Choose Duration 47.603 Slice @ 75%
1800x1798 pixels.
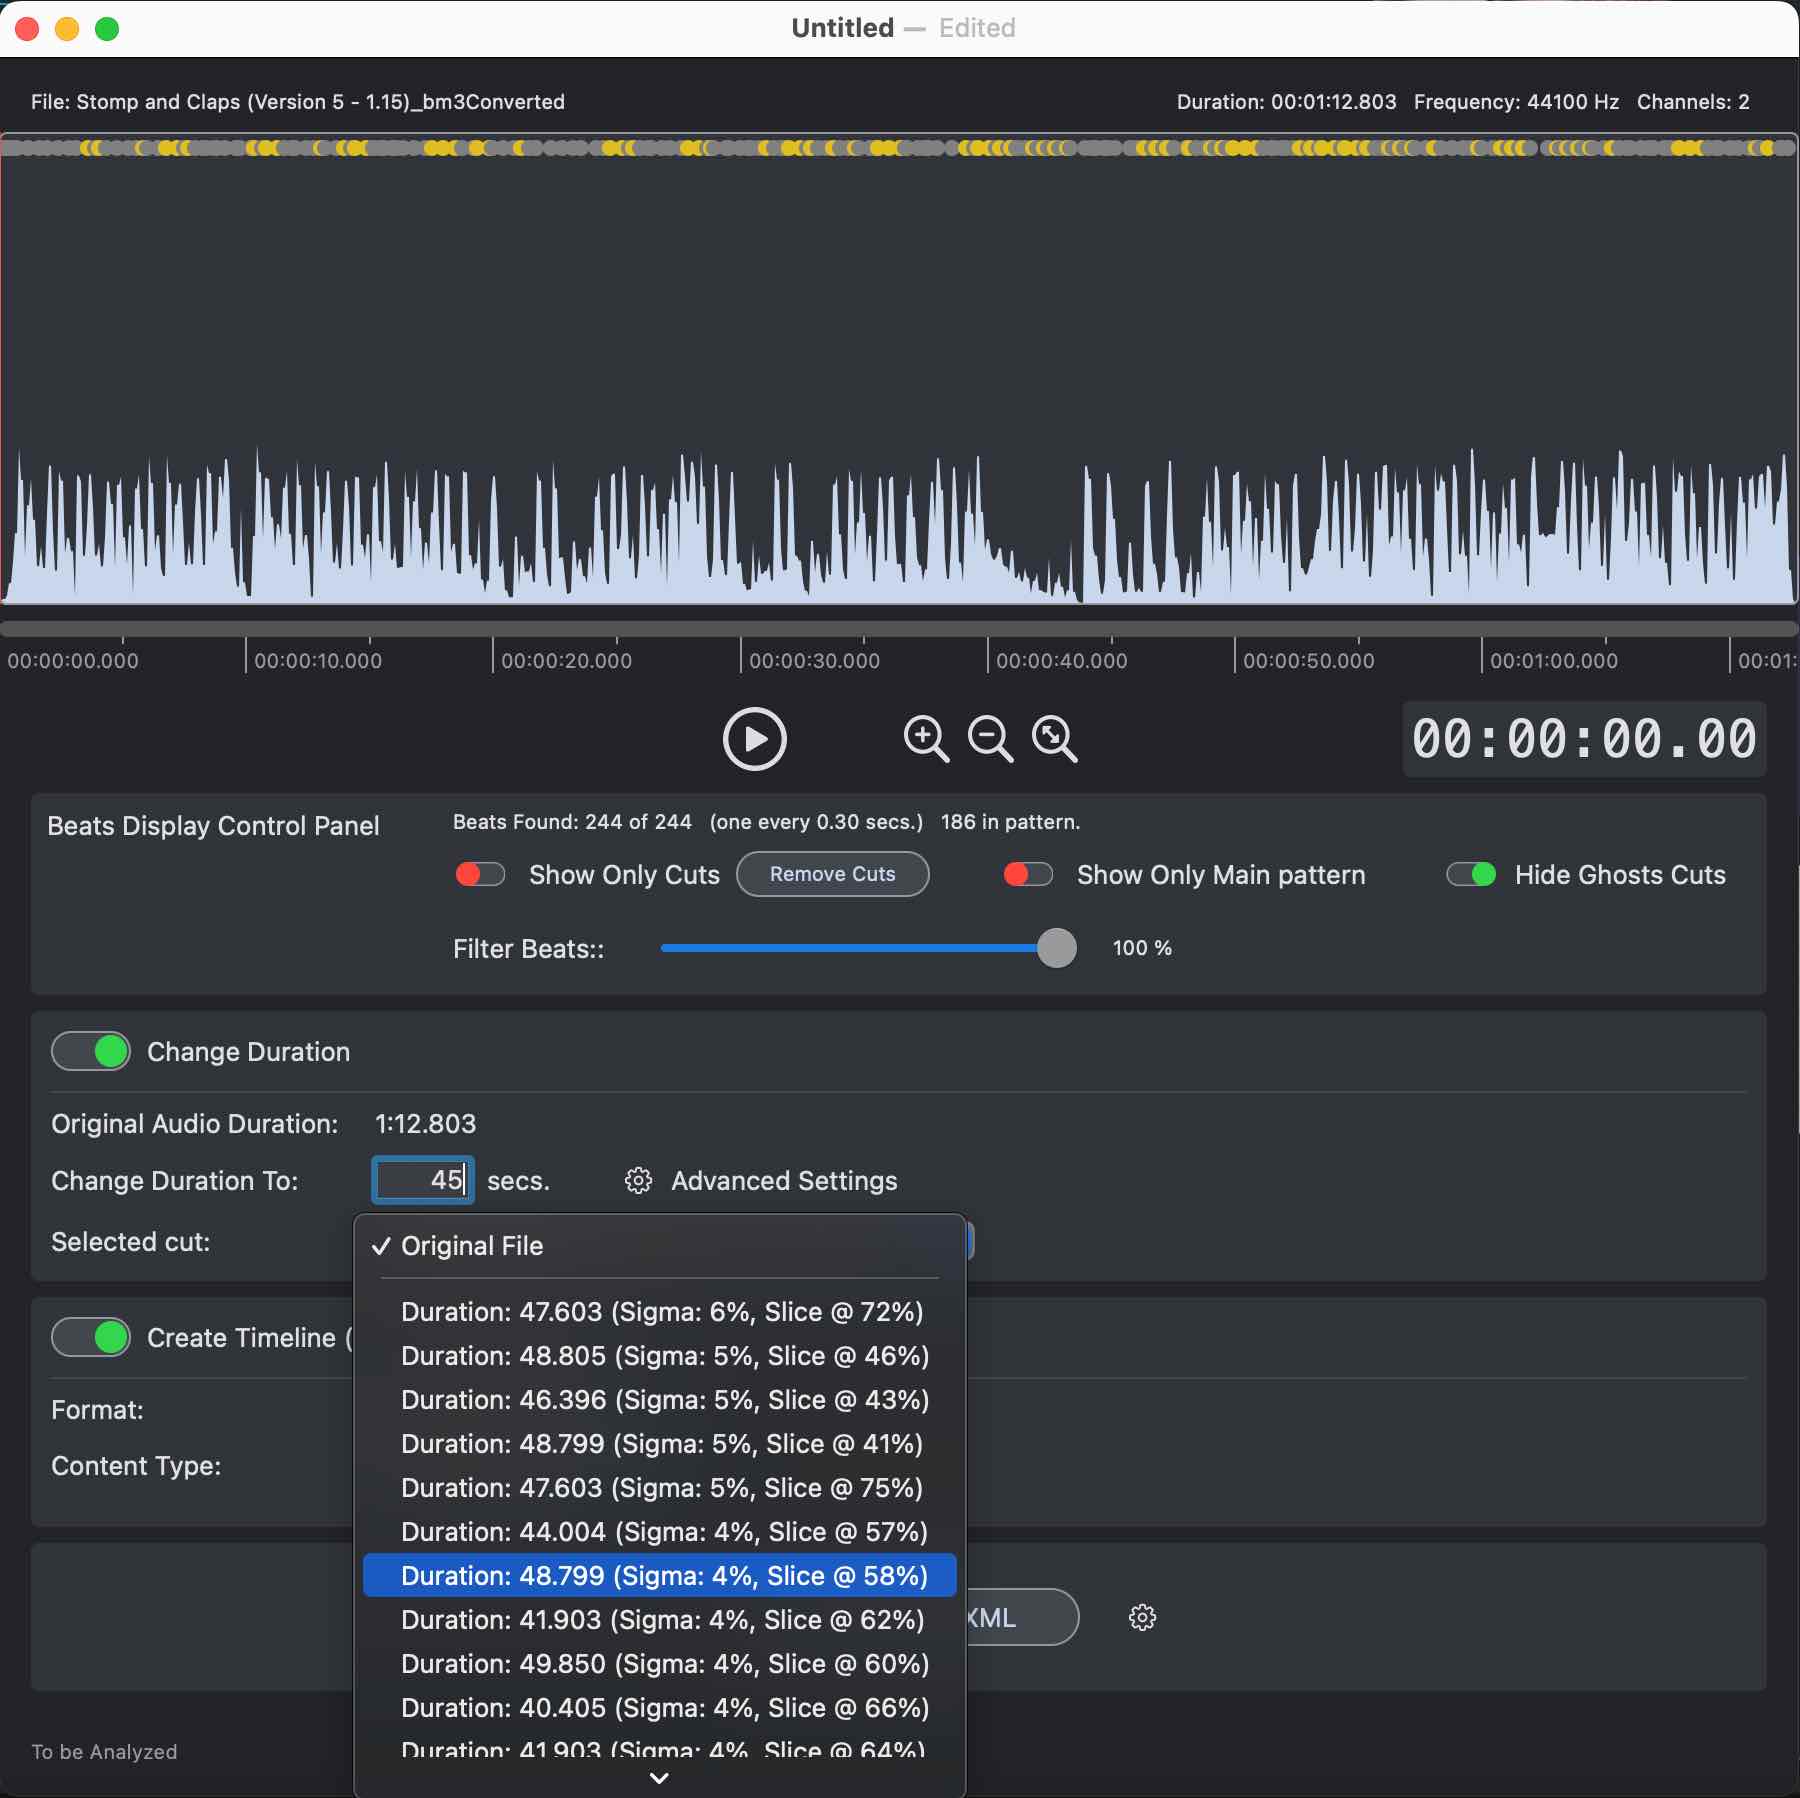(x=660, y=1488)
